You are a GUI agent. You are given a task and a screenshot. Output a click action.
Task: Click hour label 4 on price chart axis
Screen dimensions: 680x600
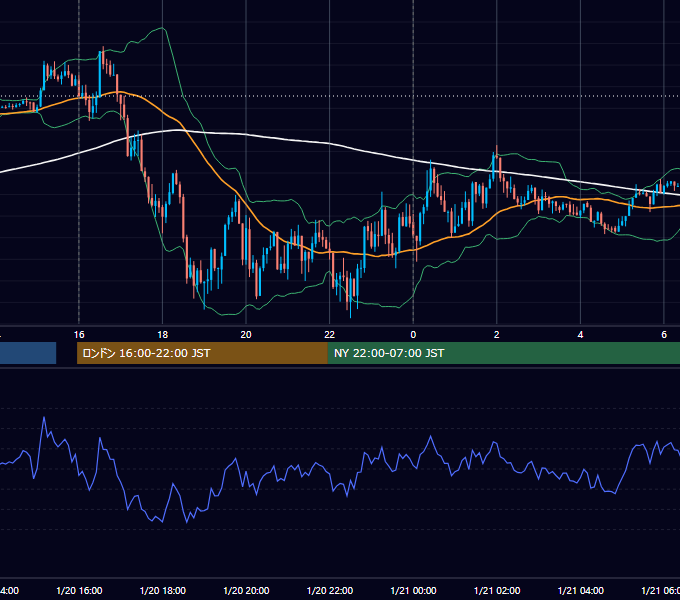click(580, 335)
